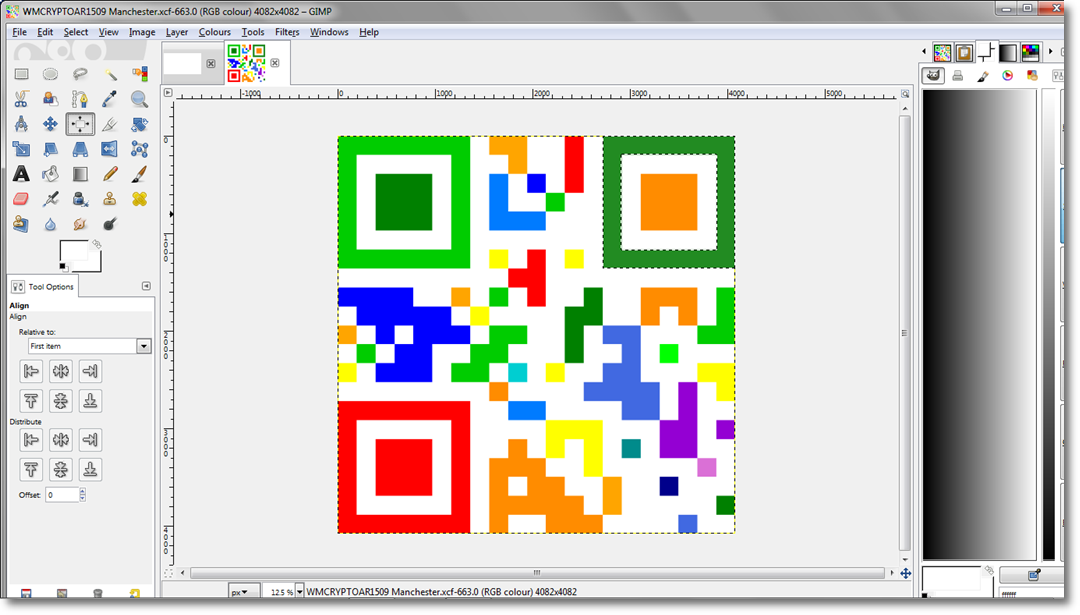Click the horizontal canvas scrollbar

[537, 573]
